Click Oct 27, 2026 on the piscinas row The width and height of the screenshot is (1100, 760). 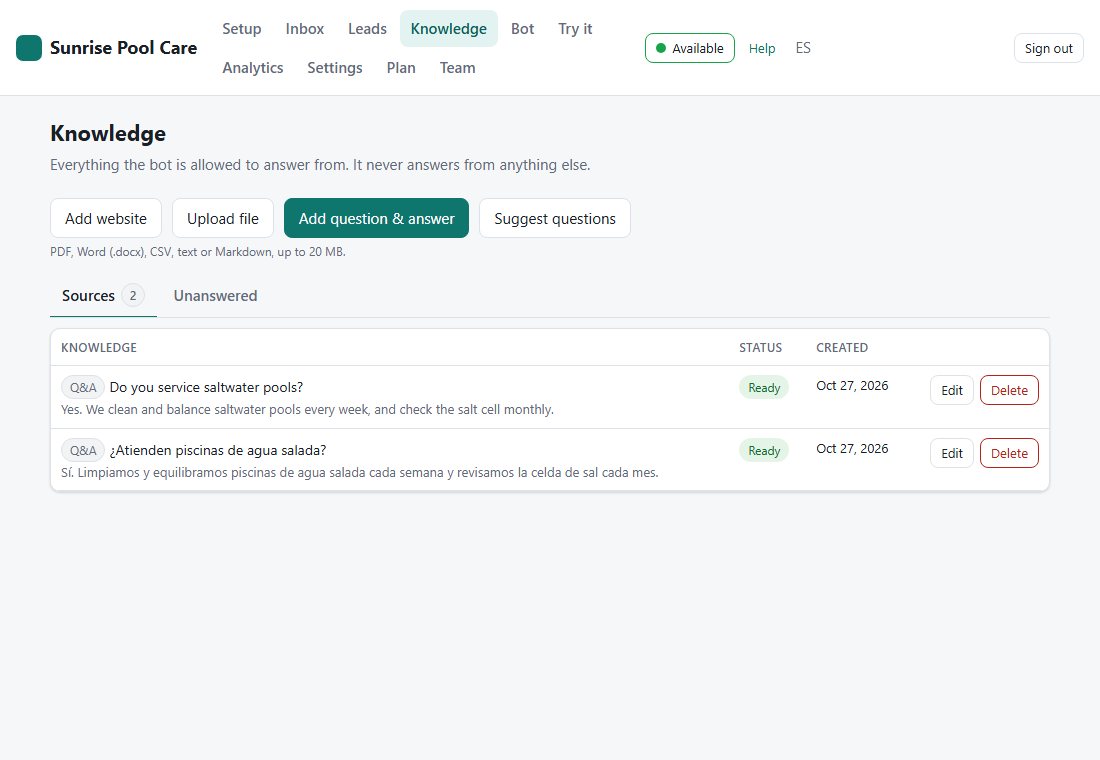pos(852,448)
